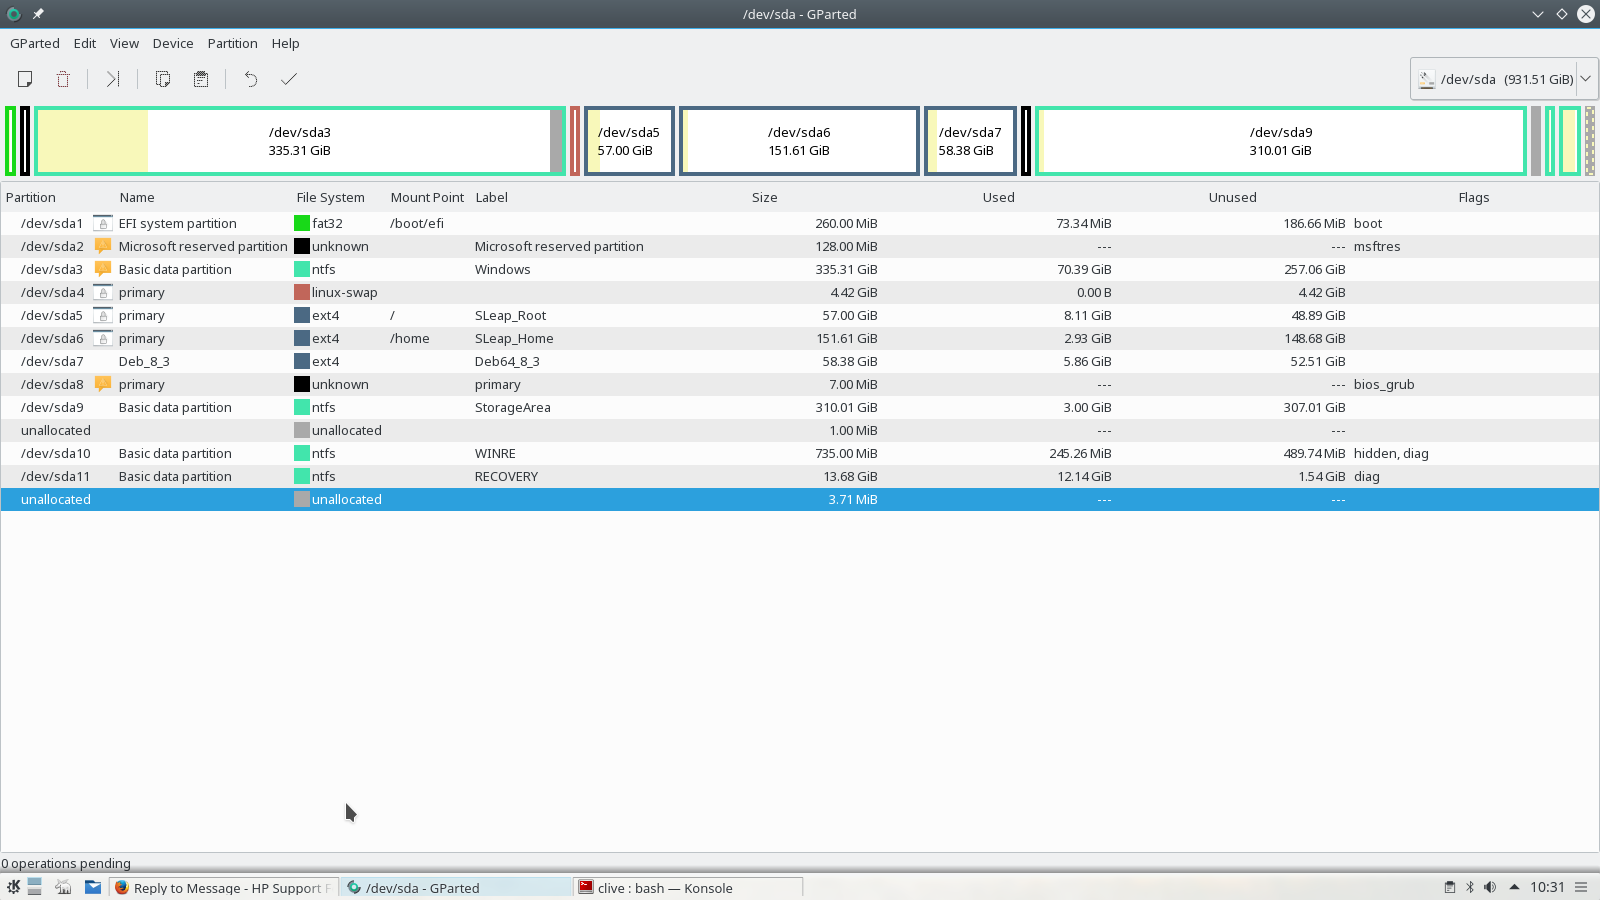The height and width of the screenshot is (900, 1600).
Task: Click the Resize/Move toolbar icon
Action: (x=113, y=79)
